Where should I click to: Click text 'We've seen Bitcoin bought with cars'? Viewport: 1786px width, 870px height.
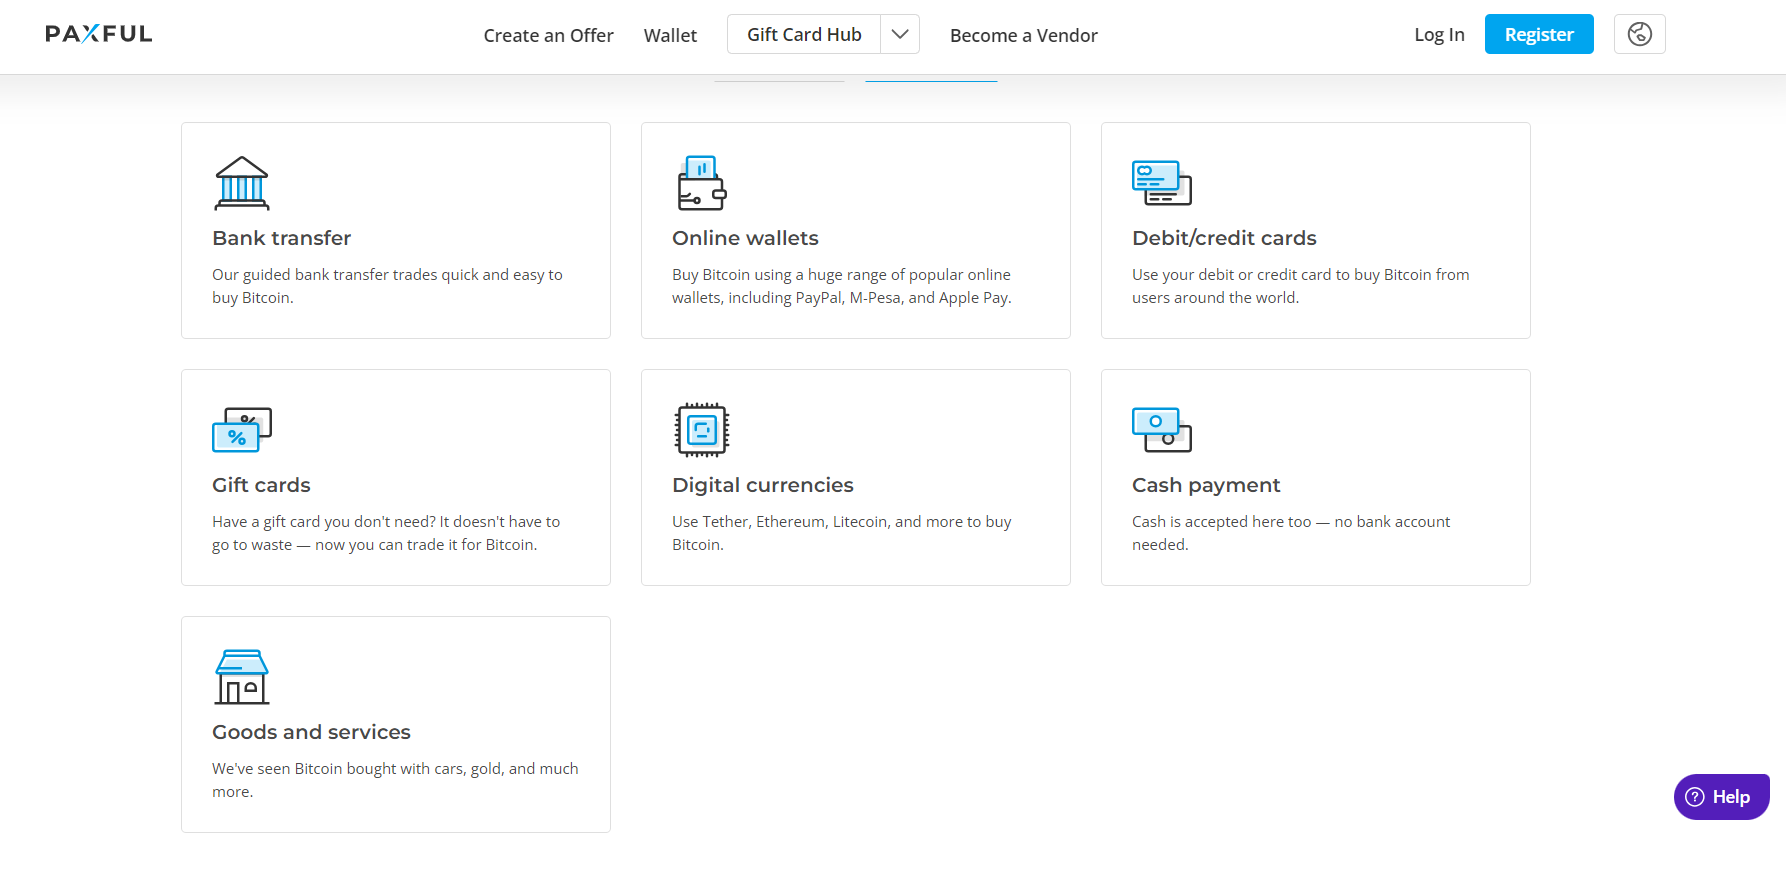click(x=339, y=769)
